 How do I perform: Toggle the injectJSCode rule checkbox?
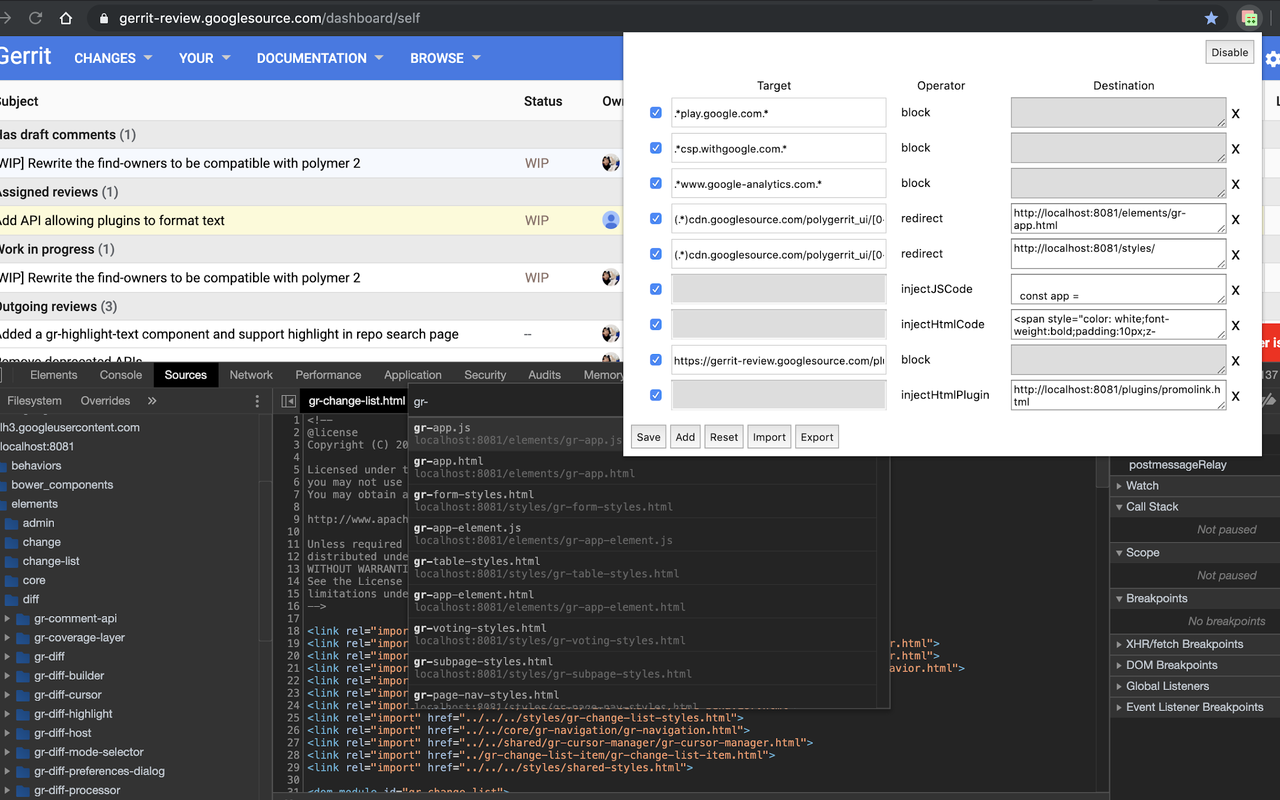tap(656, 289)
